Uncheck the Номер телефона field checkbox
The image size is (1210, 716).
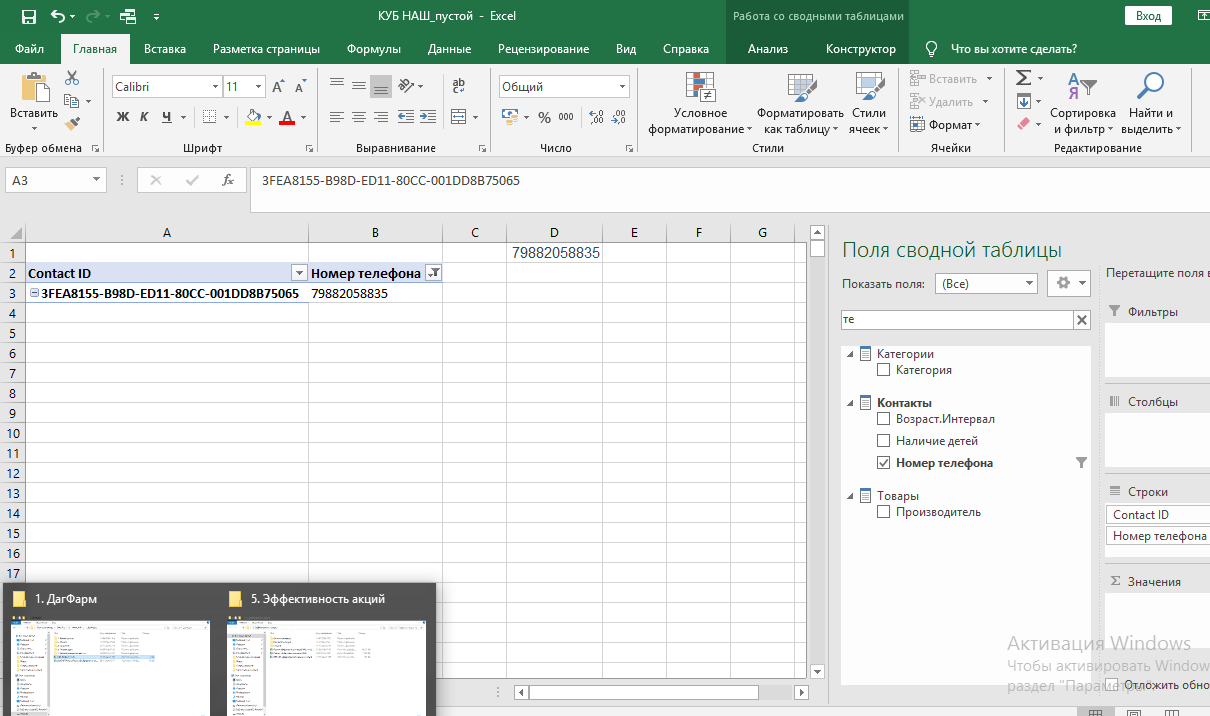[883, 463]
